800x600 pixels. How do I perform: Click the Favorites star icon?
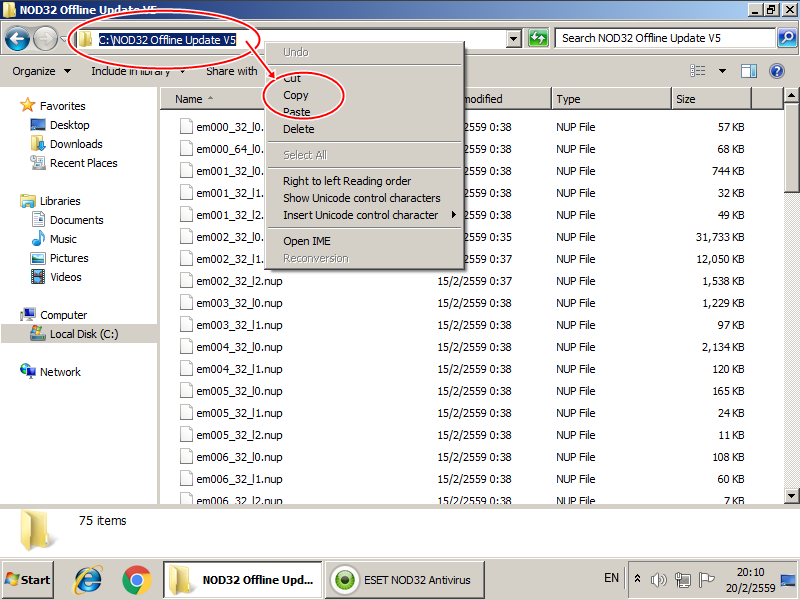(28, 105)
